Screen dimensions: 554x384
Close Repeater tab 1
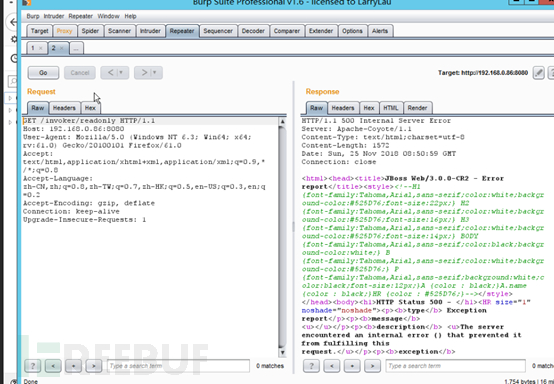41,48
